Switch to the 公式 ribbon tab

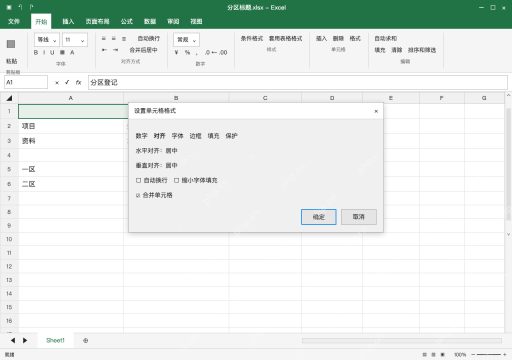pyautogui.click(x=127, y=22)
